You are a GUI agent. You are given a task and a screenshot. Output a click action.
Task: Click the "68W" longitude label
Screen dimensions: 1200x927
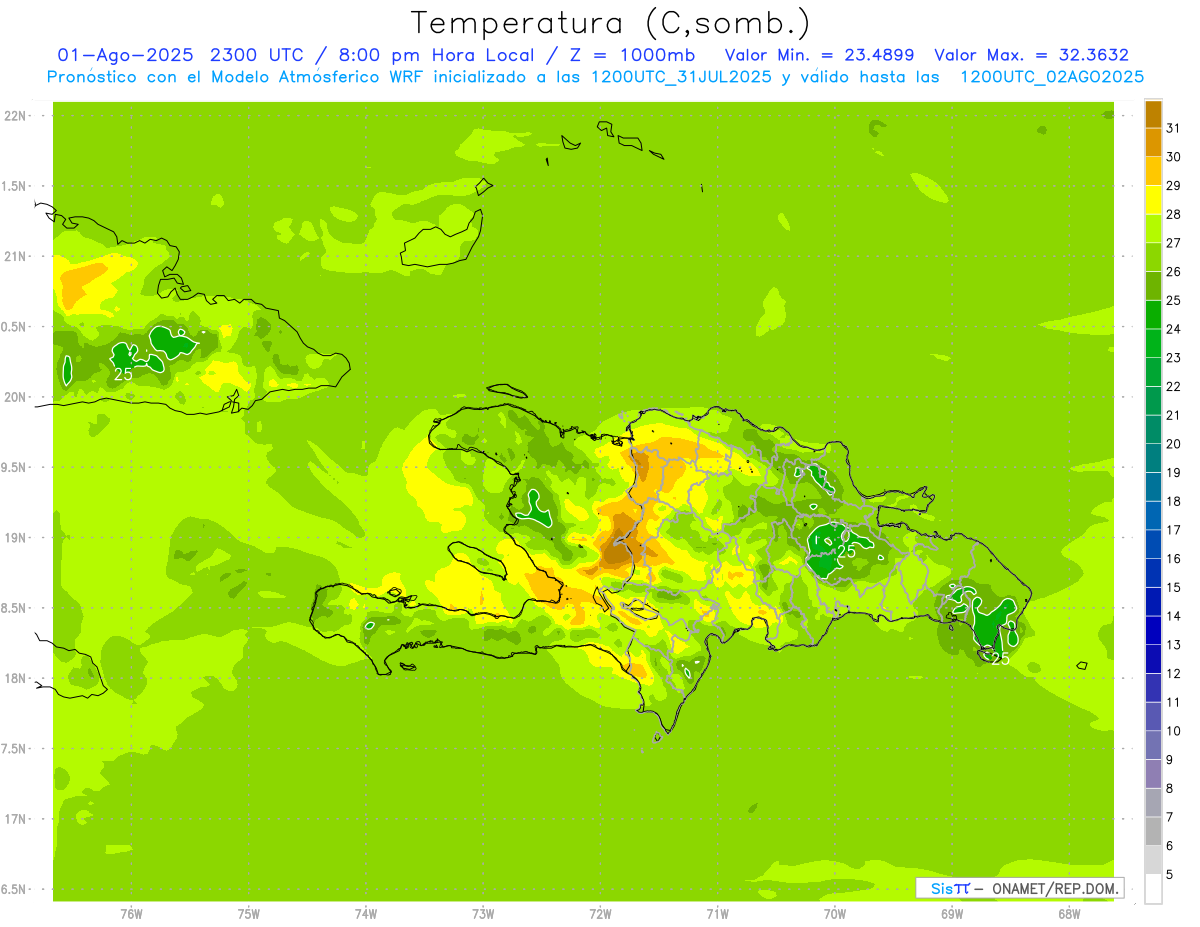pyautogui.click(x=1069, y=915)
